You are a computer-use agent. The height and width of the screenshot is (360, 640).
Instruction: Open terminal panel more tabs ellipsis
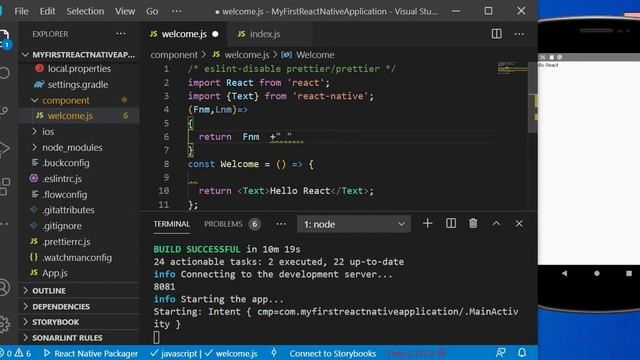point(281,224)
